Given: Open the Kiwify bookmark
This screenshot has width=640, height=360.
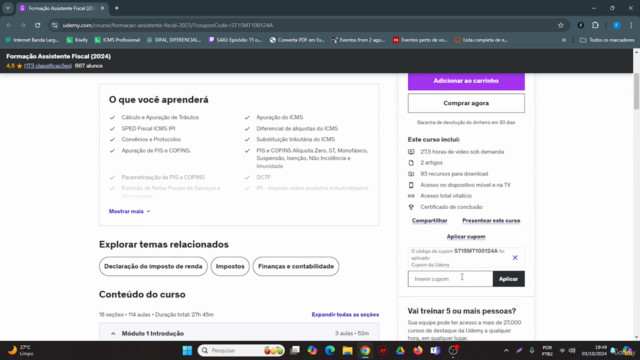Looking at the screenshot, I should (78, 40).
